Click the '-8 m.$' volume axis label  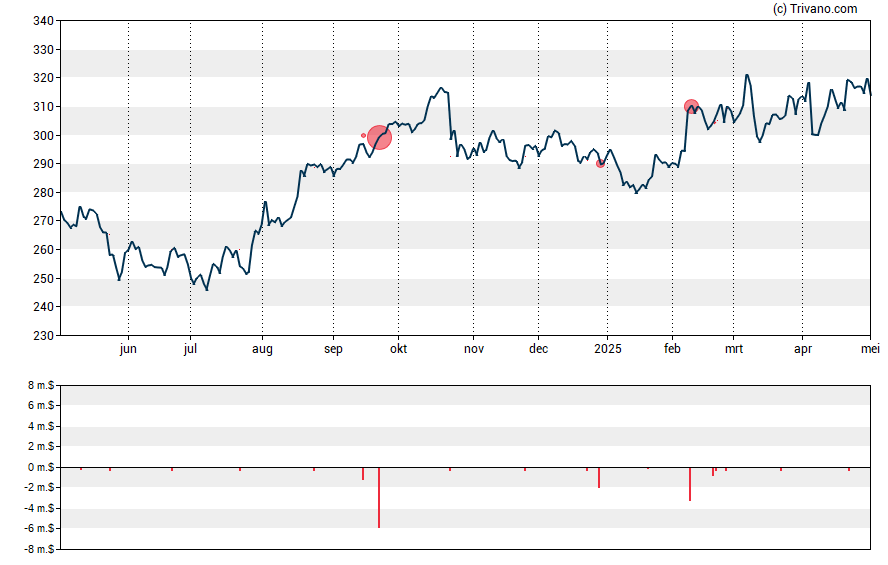39,549
